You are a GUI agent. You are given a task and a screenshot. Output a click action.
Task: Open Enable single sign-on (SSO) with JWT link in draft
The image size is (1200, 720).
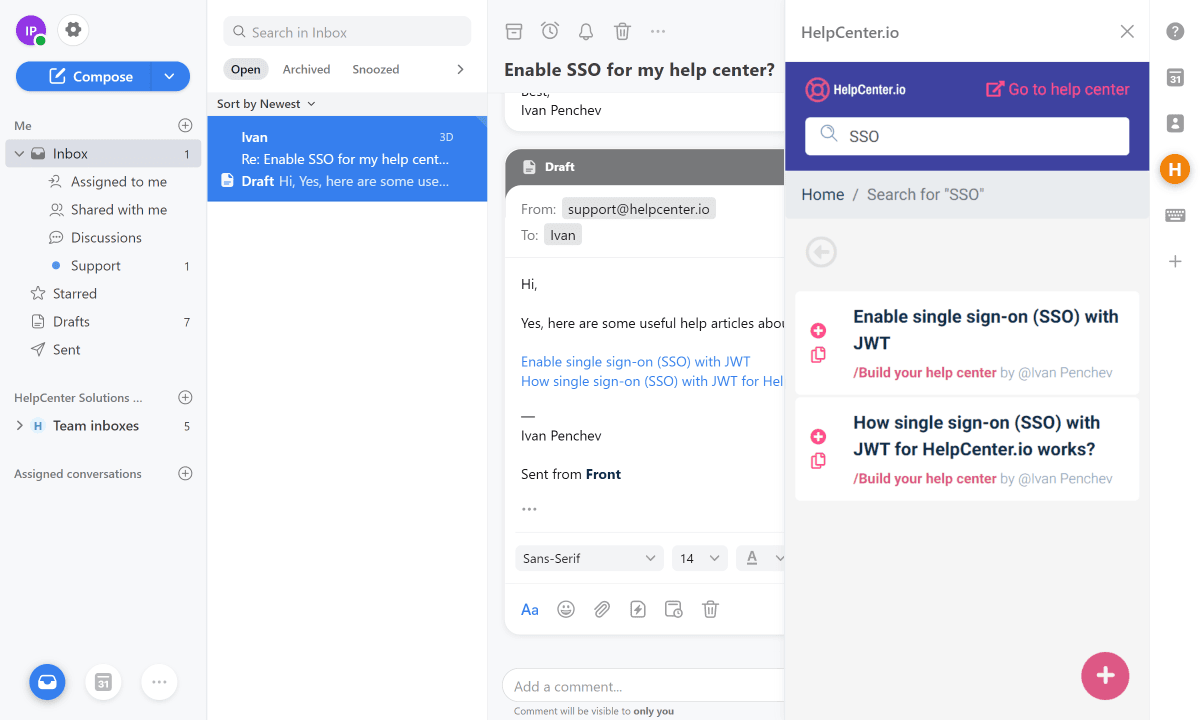coord(636,362)
